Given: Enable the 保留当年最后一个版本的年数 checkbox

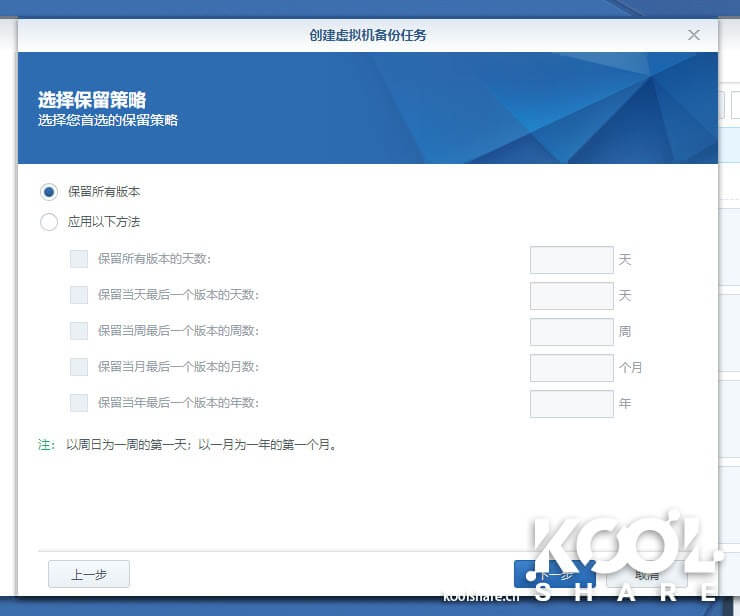Looking at the screenshot, I should (x=79, y=403).
